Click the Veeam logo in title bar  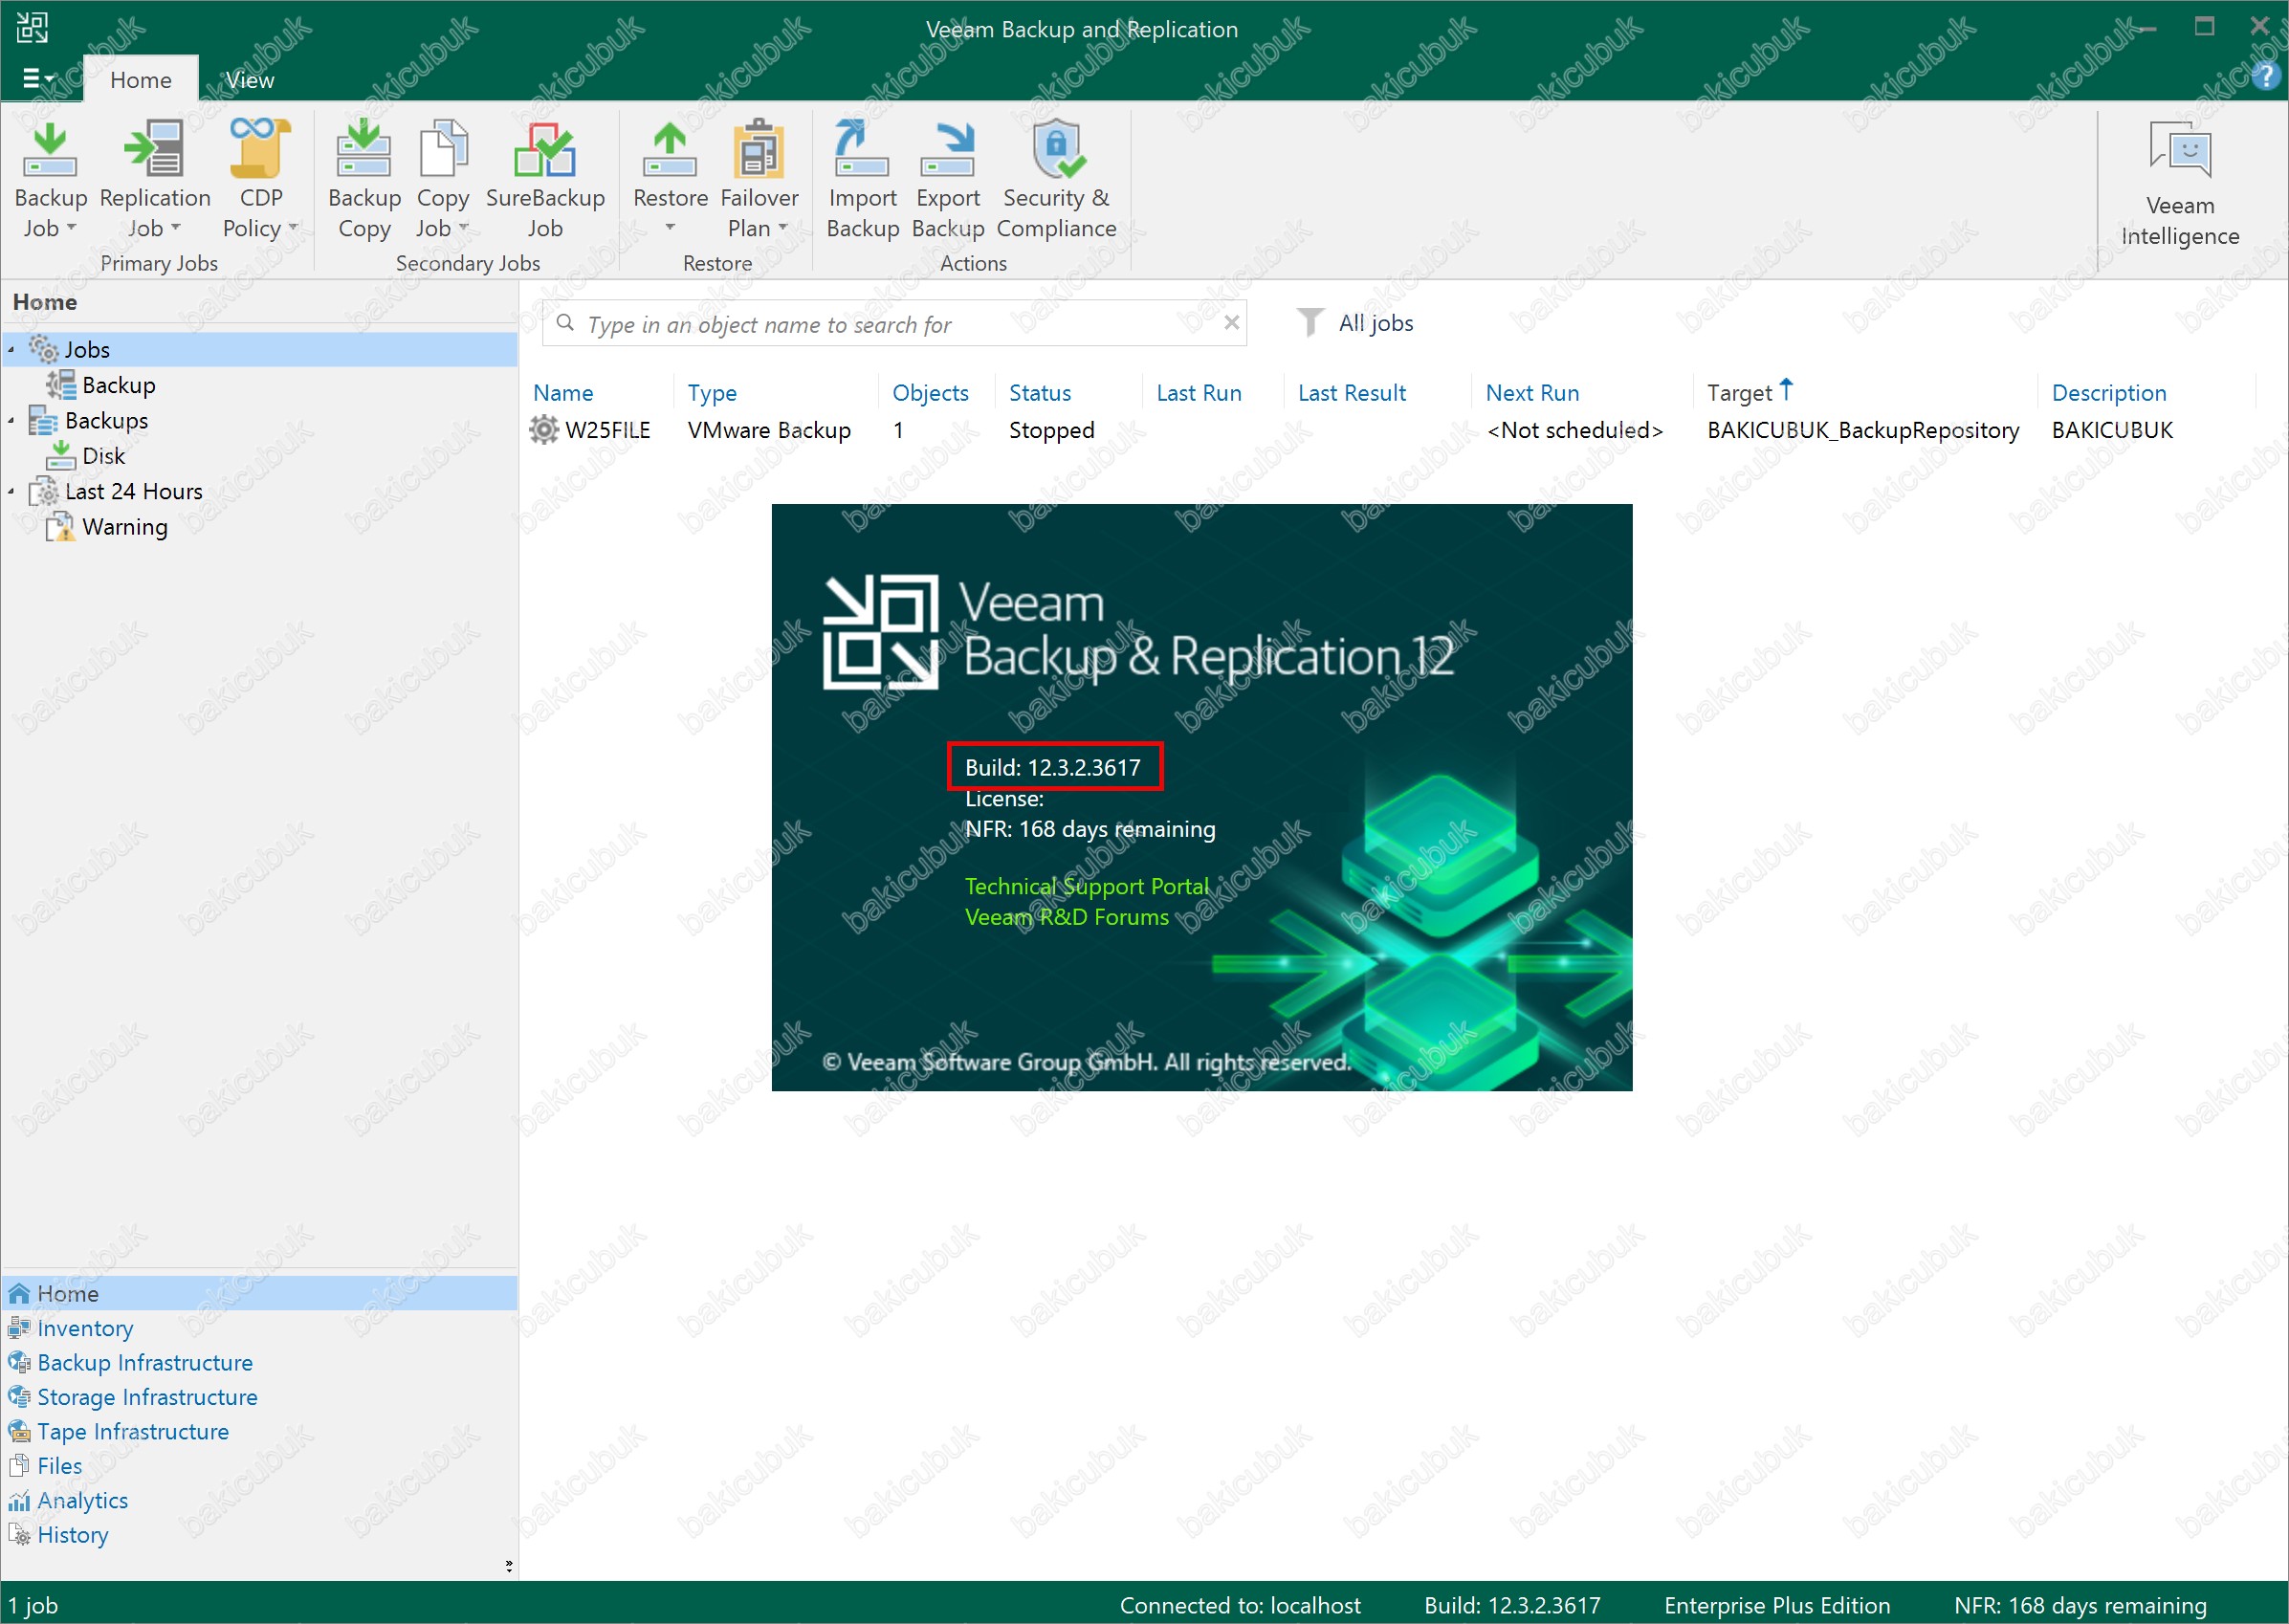[32, 27]
